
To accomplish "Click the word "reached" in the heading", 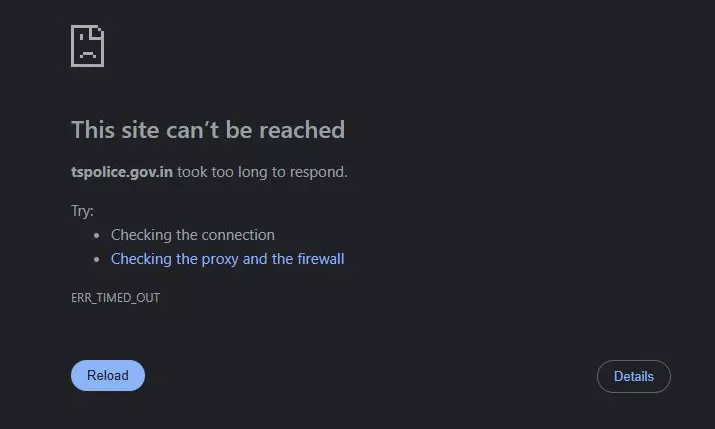I will (x=302, y=130).
